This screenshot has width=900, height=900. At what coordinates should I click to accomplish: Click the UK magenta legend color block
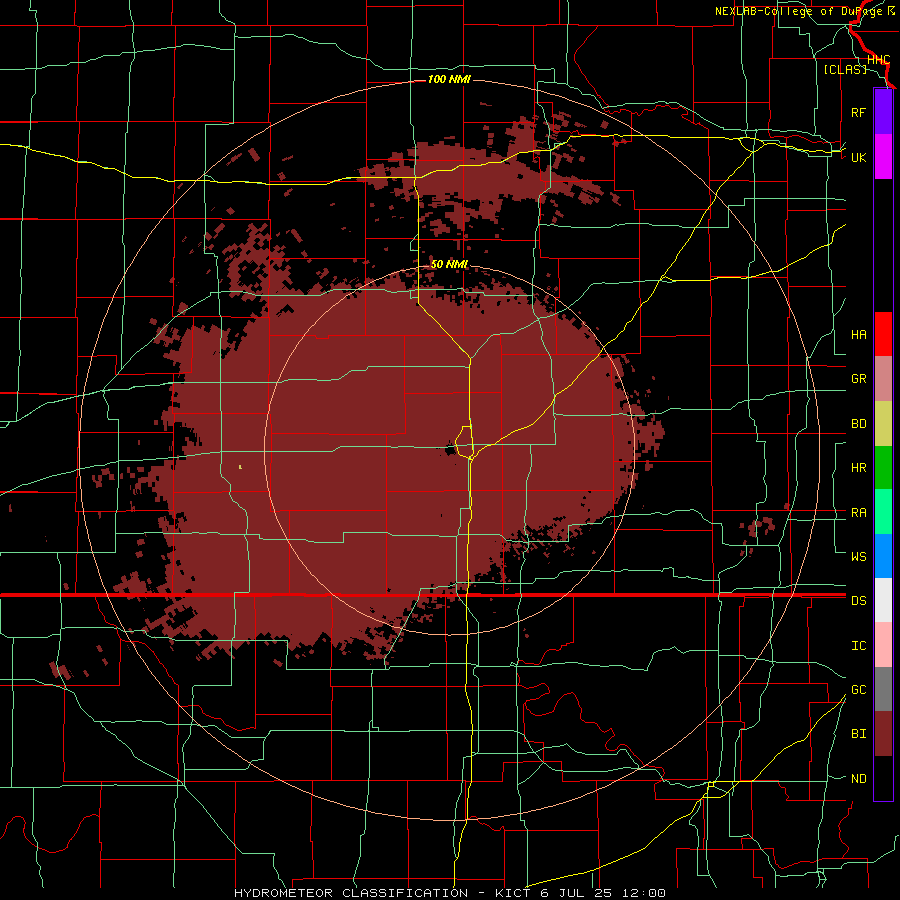point(883,157)
